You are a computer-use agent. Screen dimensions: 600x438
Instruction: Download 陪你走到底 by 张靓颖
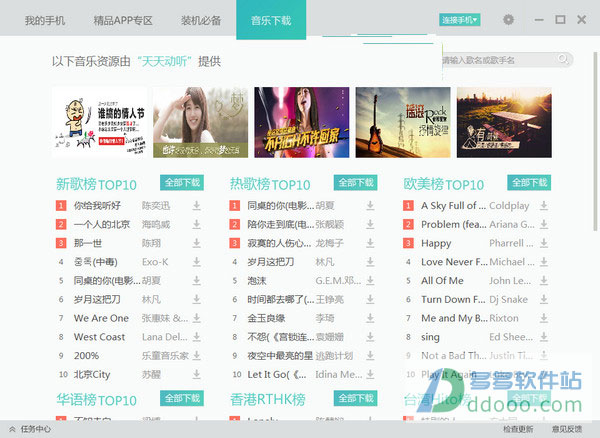(370, 225)
